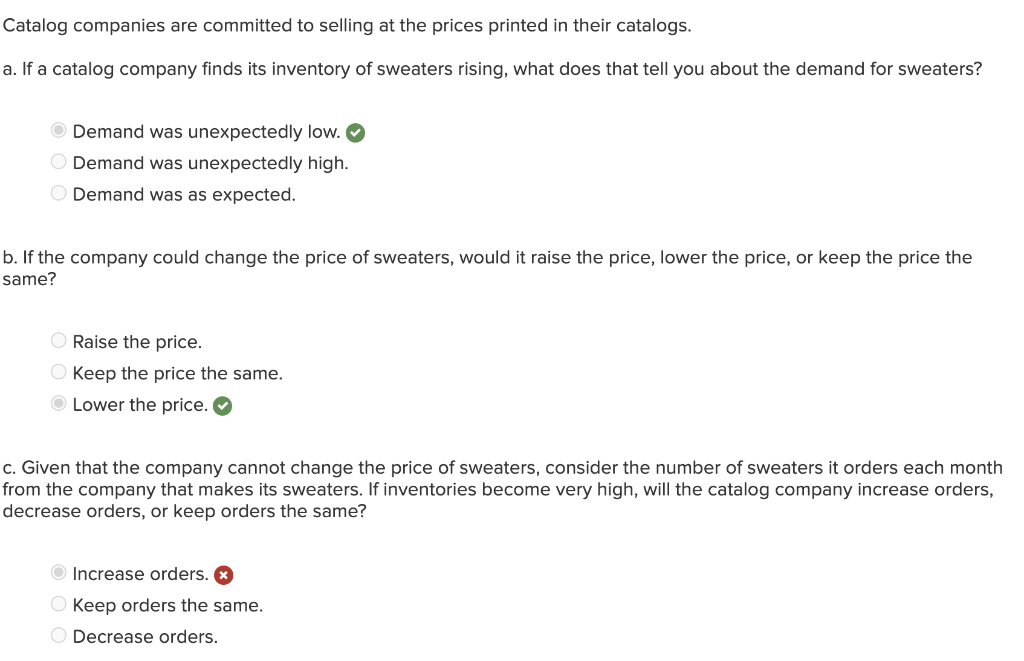This screenshot has width=1024, height=661.
Task: Choose the 'Demand was unexpectedly high' radio button
Action: point(59,162)
